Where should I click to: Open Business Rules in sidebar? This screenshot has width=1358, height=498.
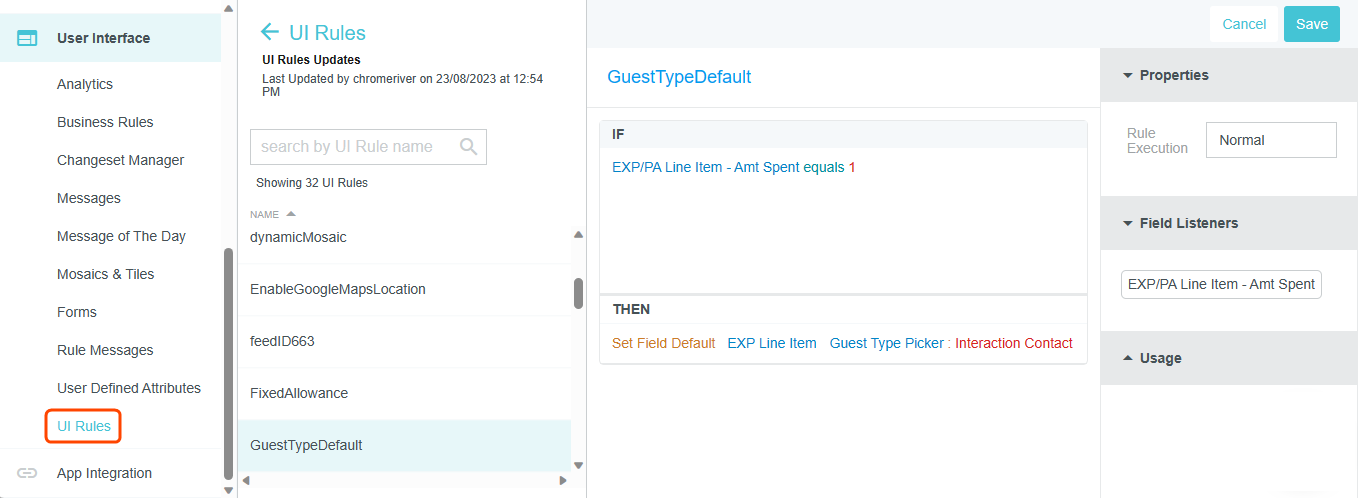coord(105,122)
